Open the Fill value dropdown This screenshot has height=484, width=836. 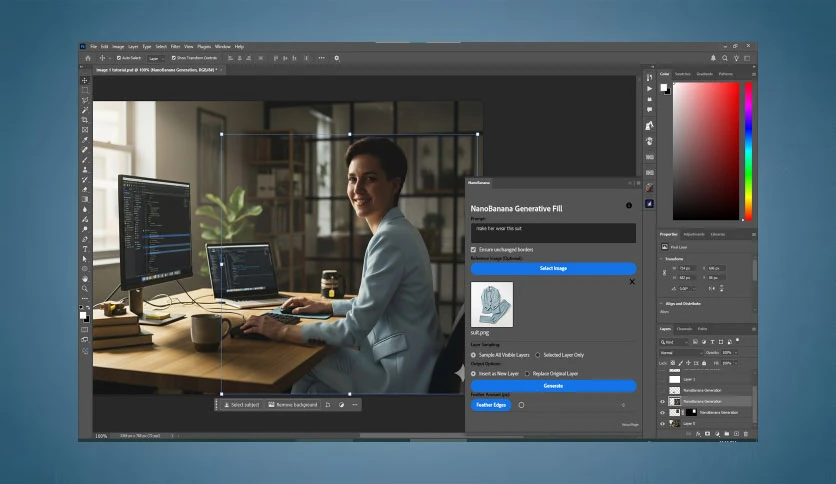click(x=736, y=363)
